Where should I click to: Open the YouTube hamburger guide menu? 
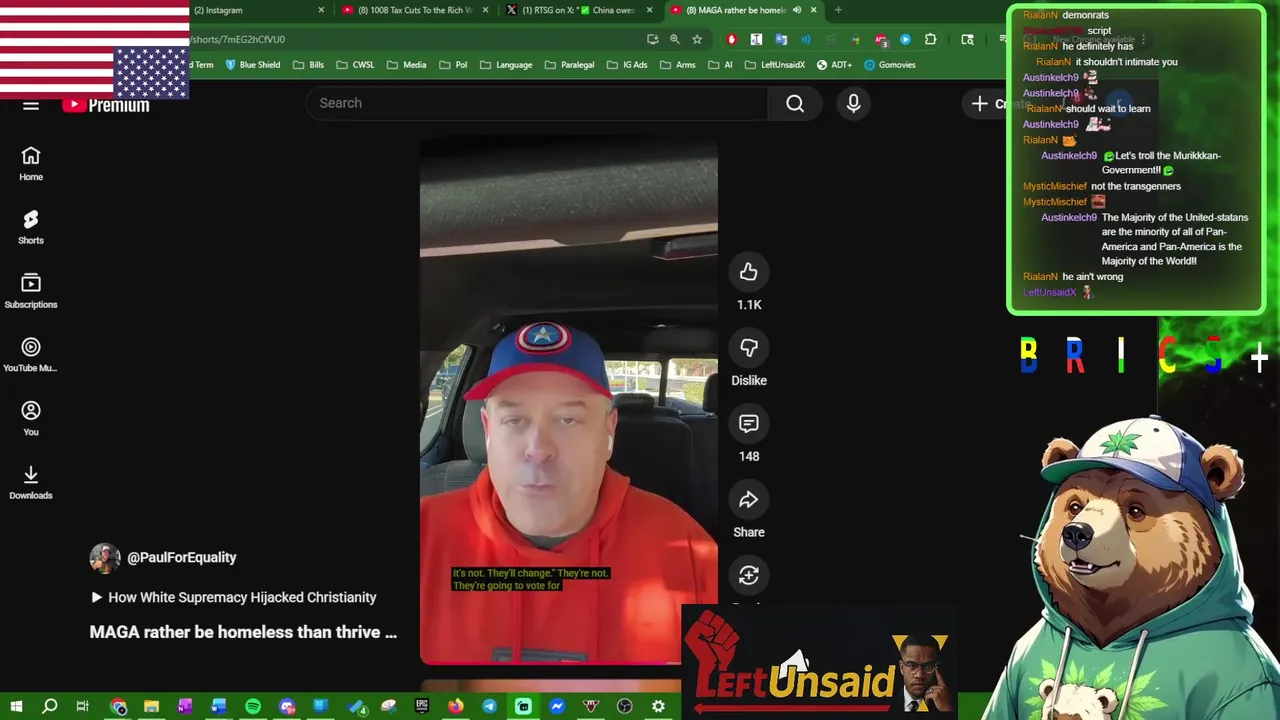(31, 105)
